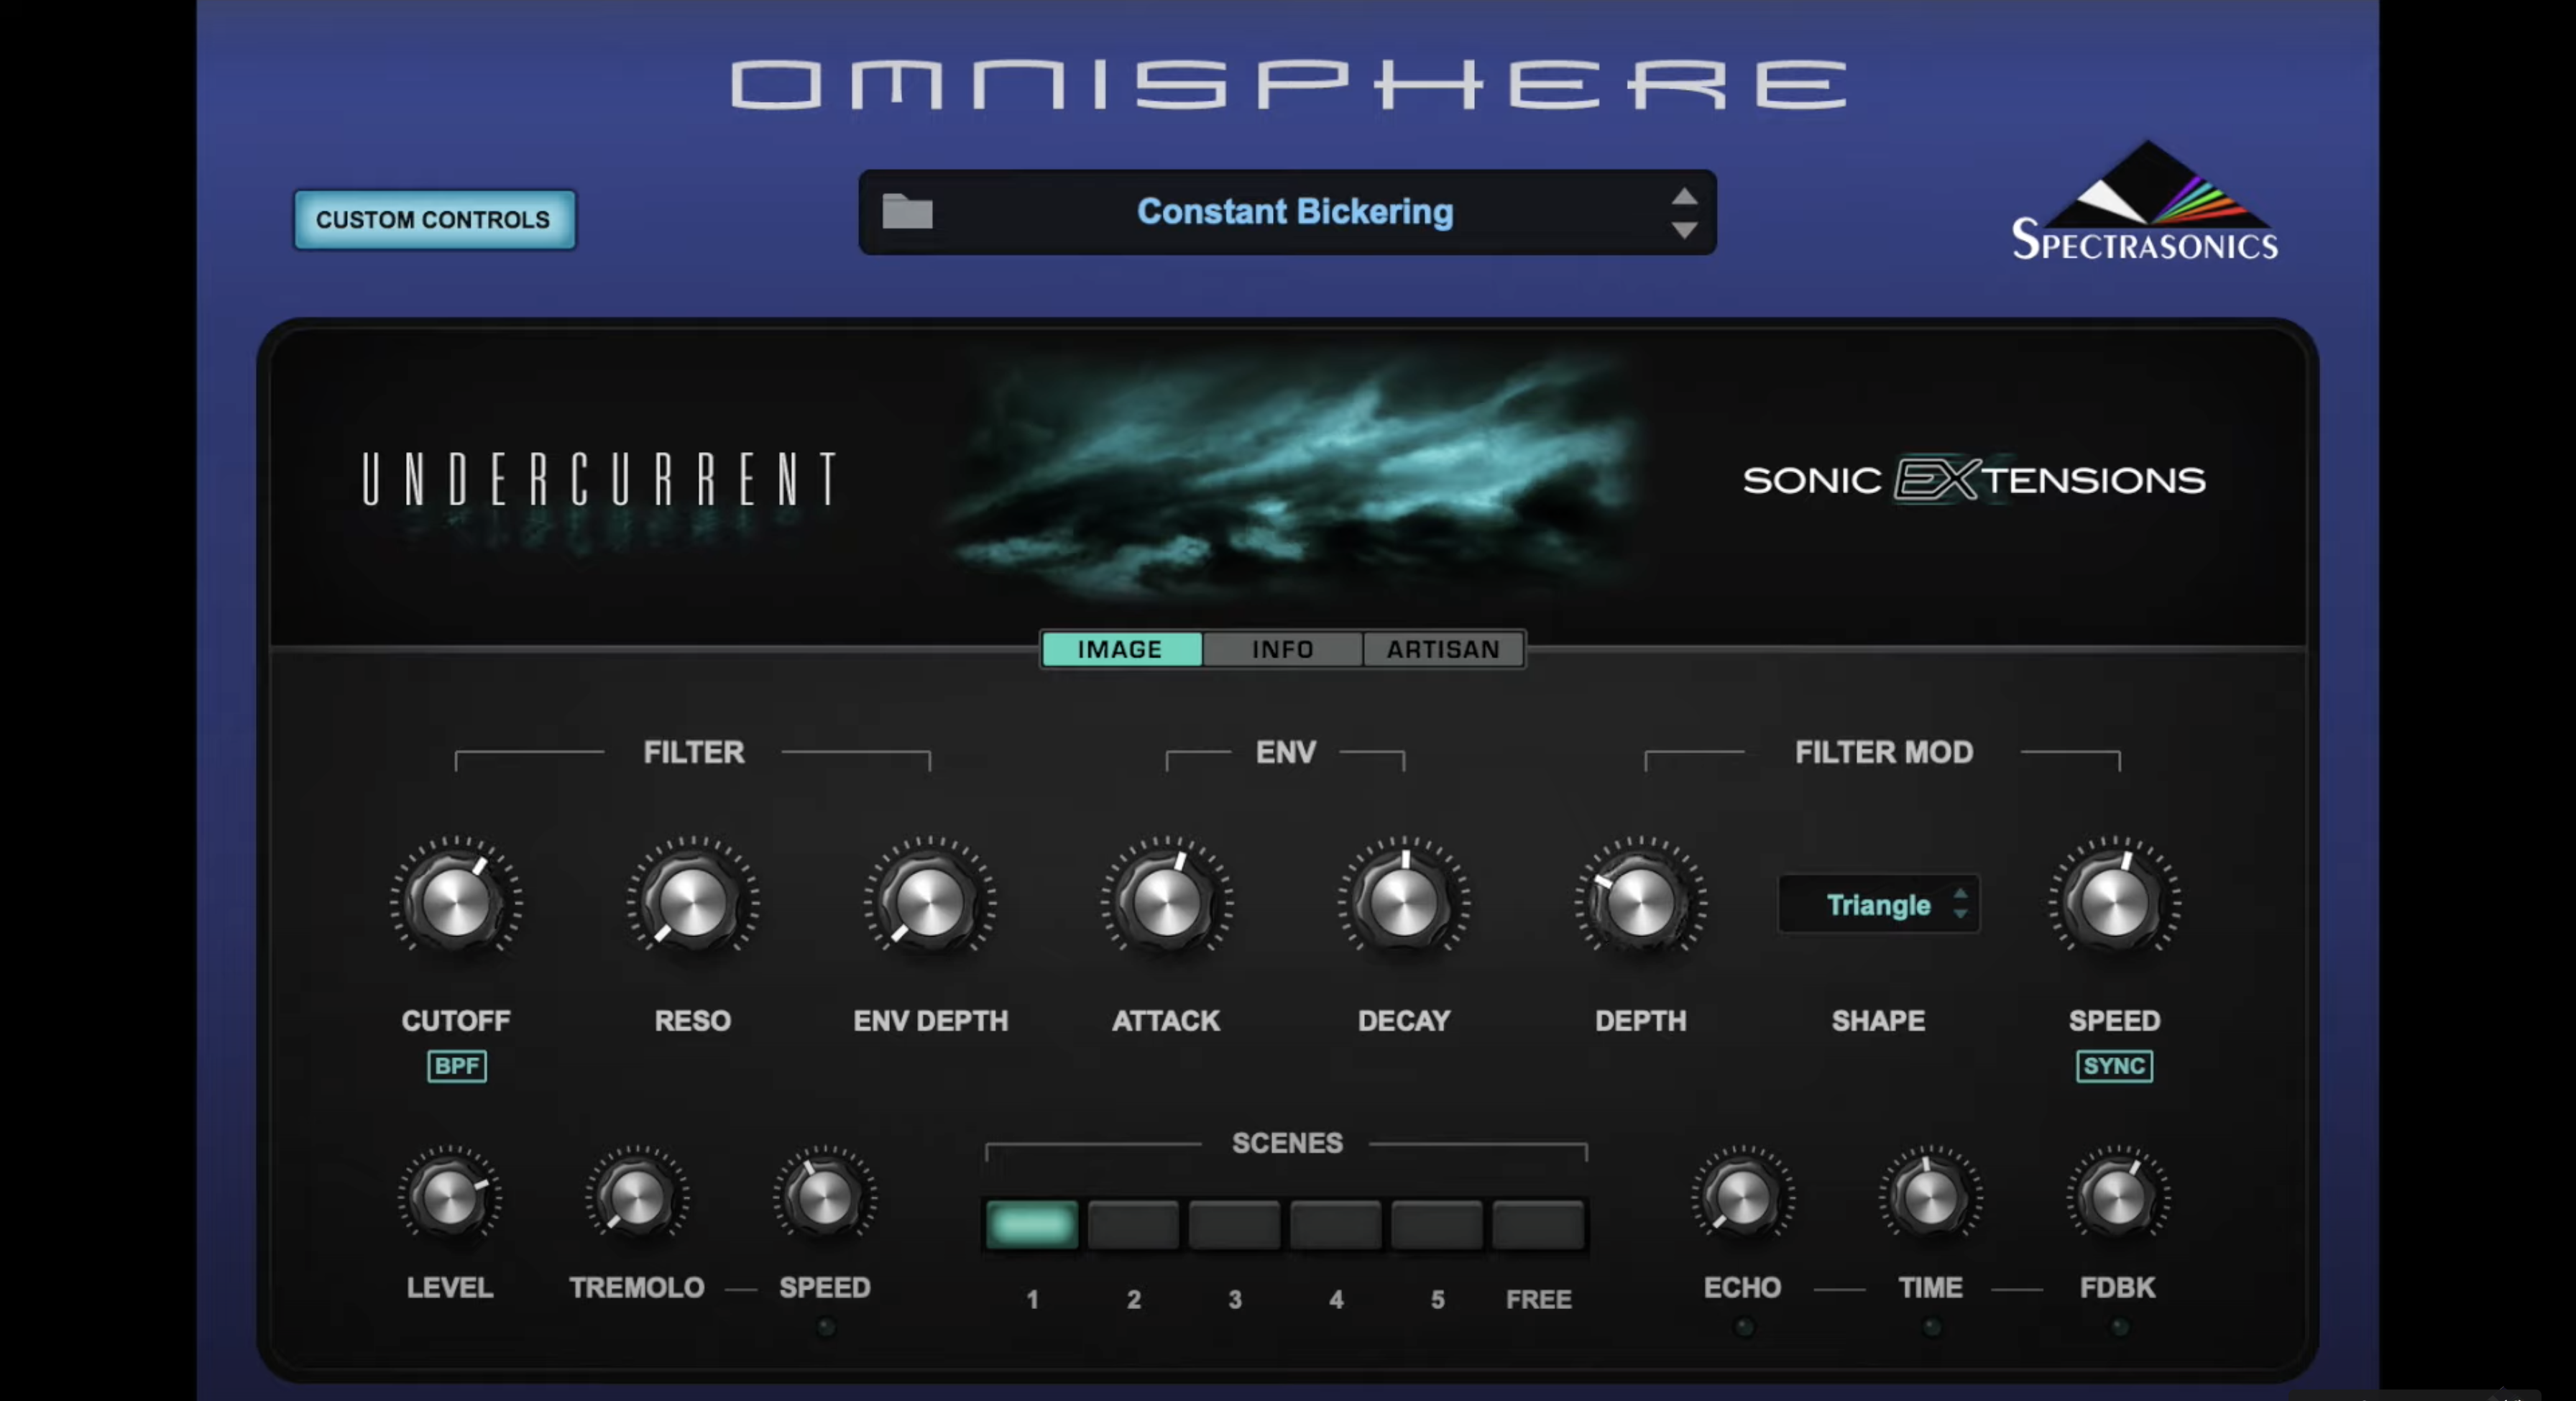
Task: Click the Tremolo knob
Action: point(637,1197)
